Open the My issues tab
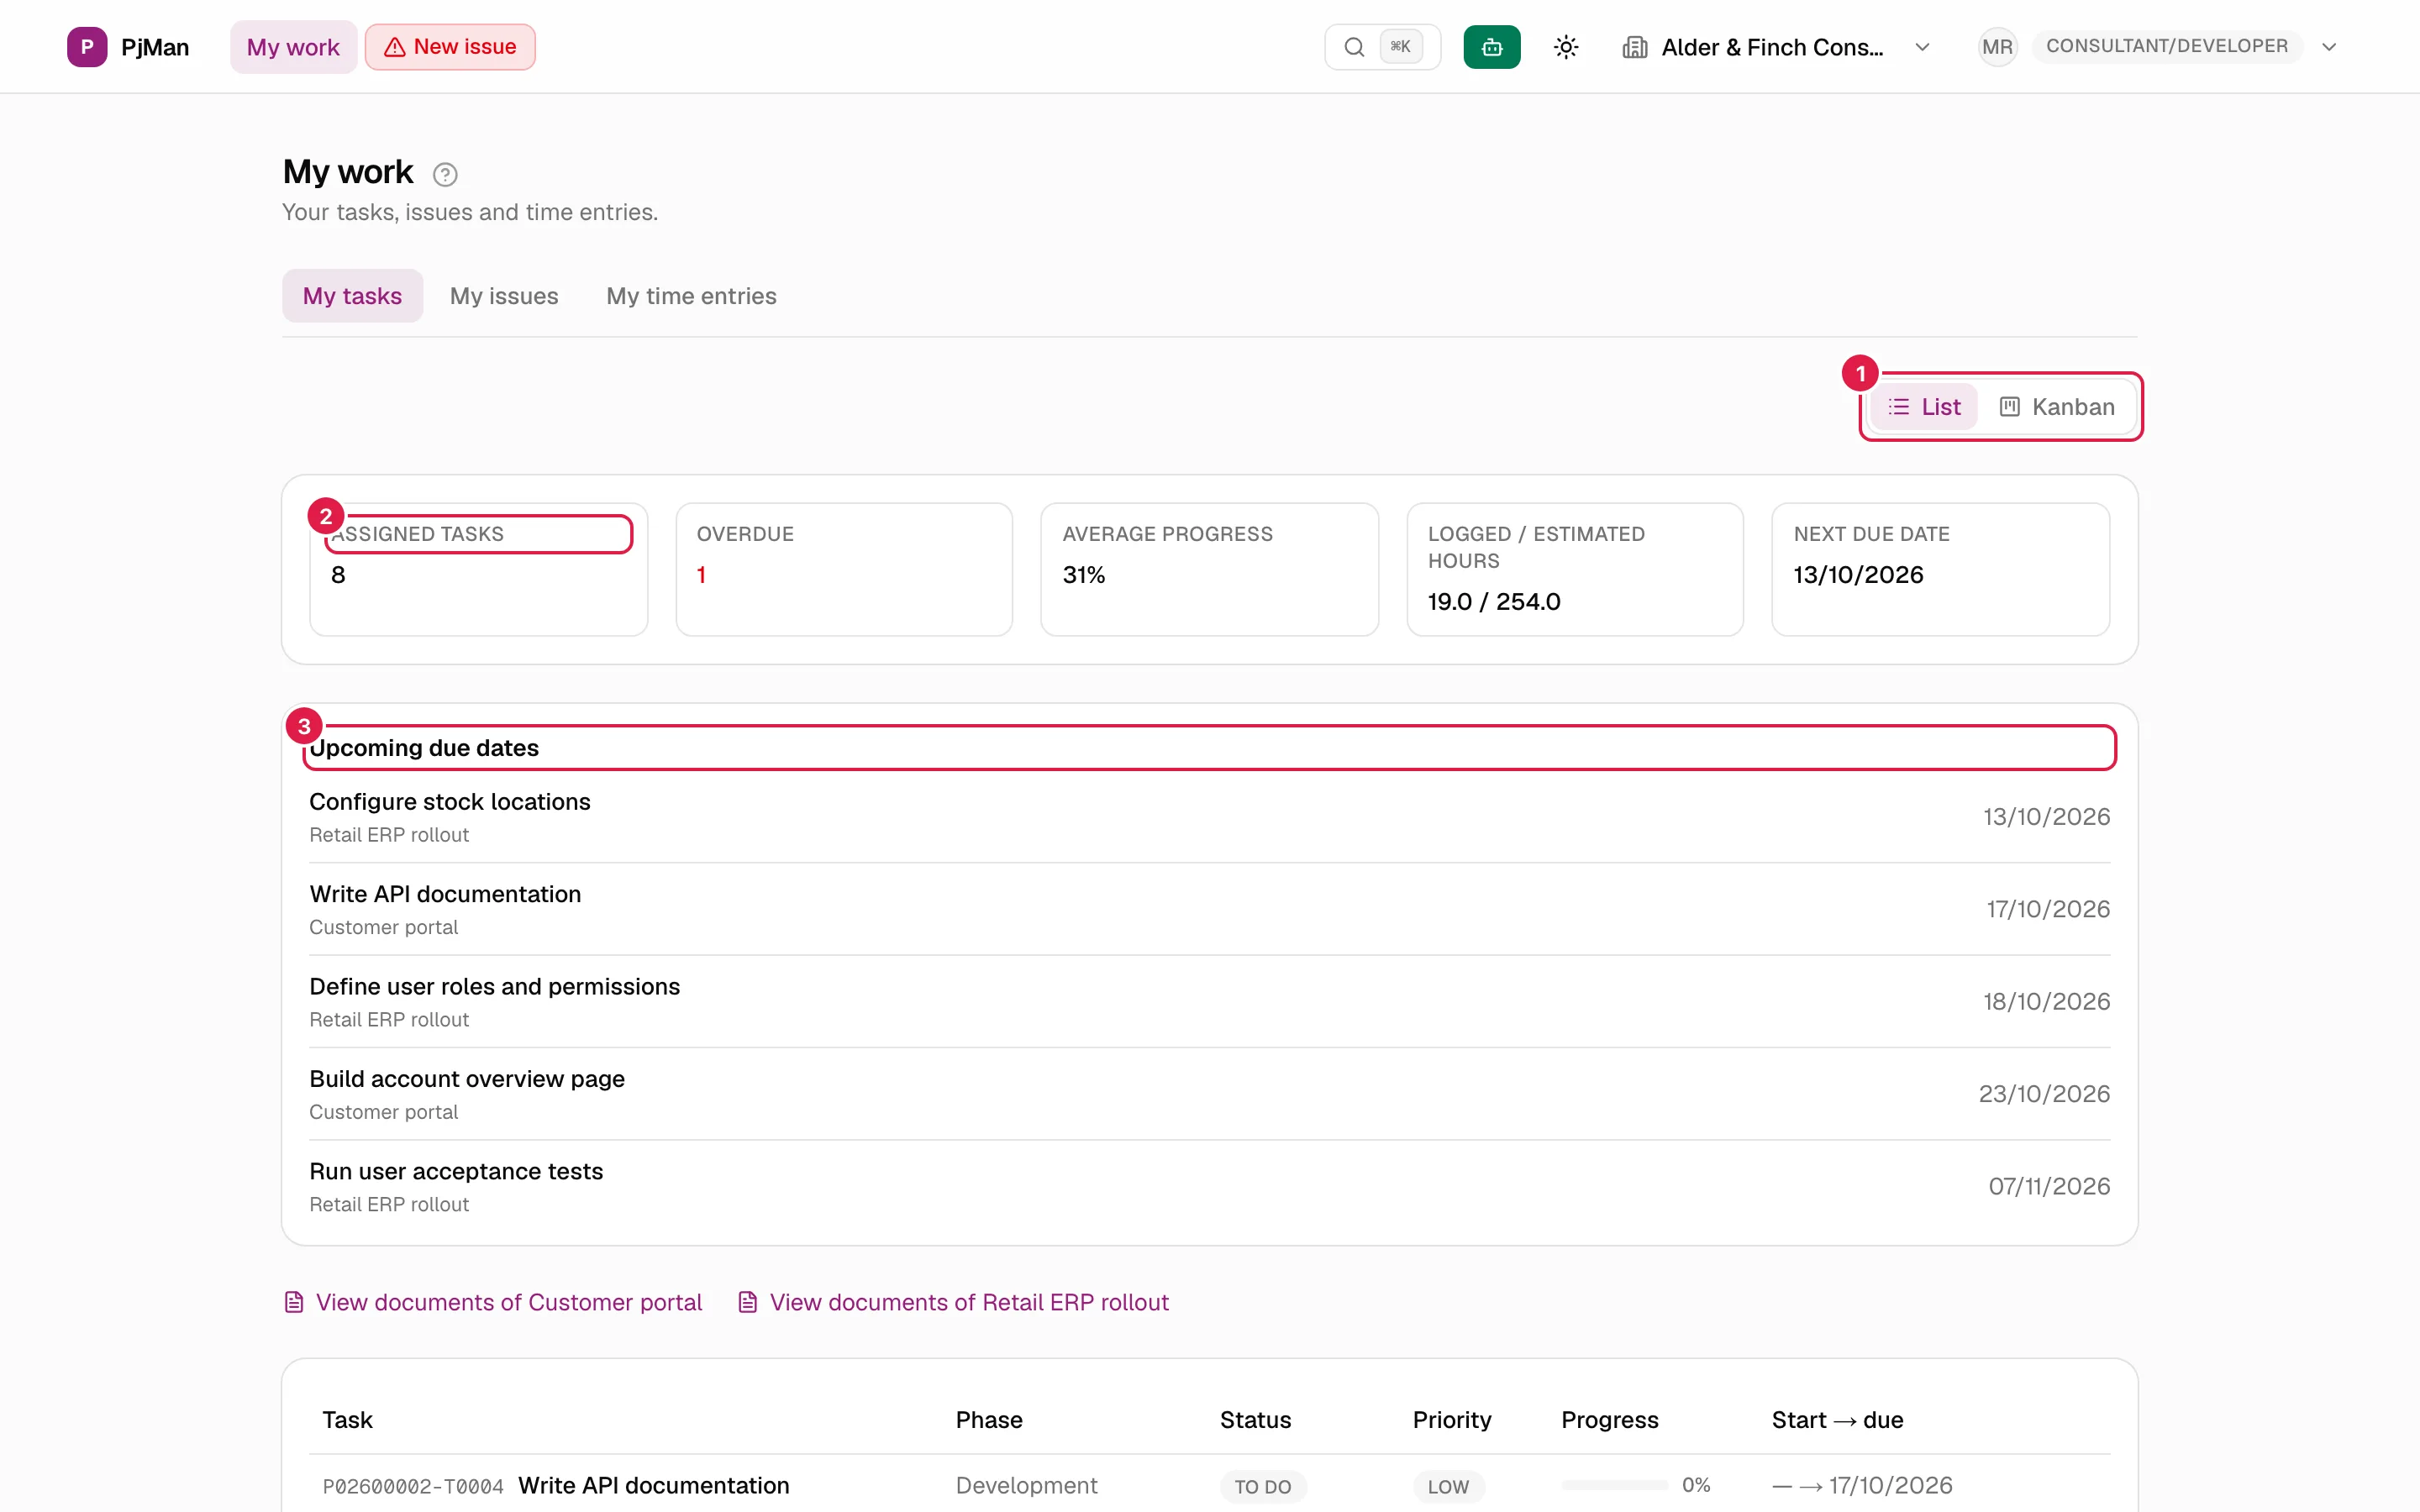Screen dimensions: 2420x1512 [504, 296]
